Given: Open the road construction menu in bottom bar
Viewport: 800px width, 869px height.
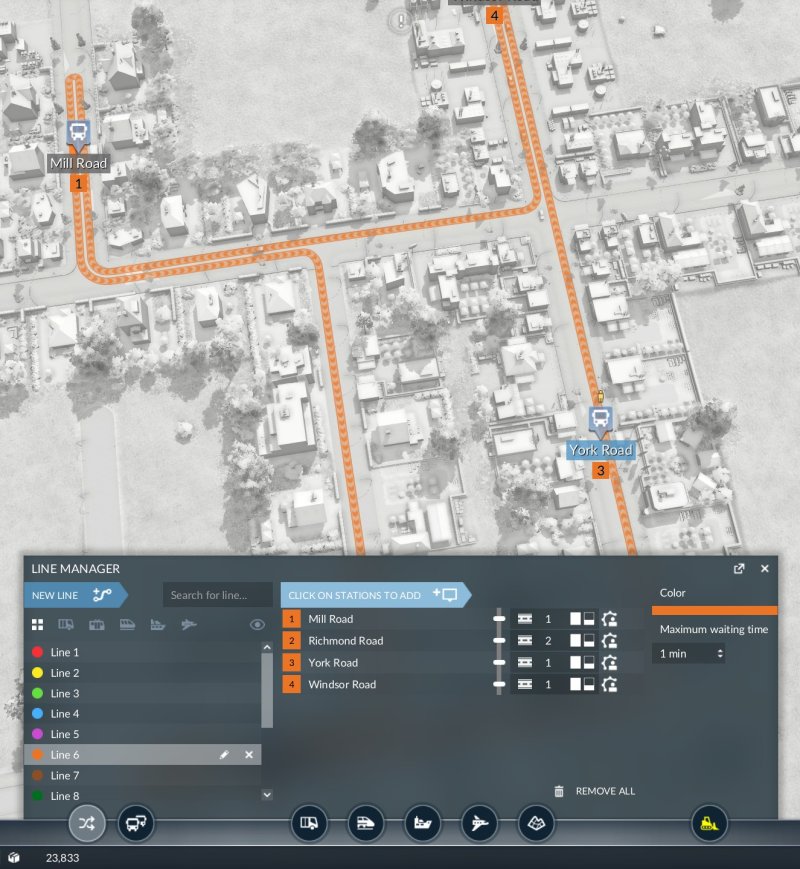Looking at the screenshot, I should (x=309, y=824).
